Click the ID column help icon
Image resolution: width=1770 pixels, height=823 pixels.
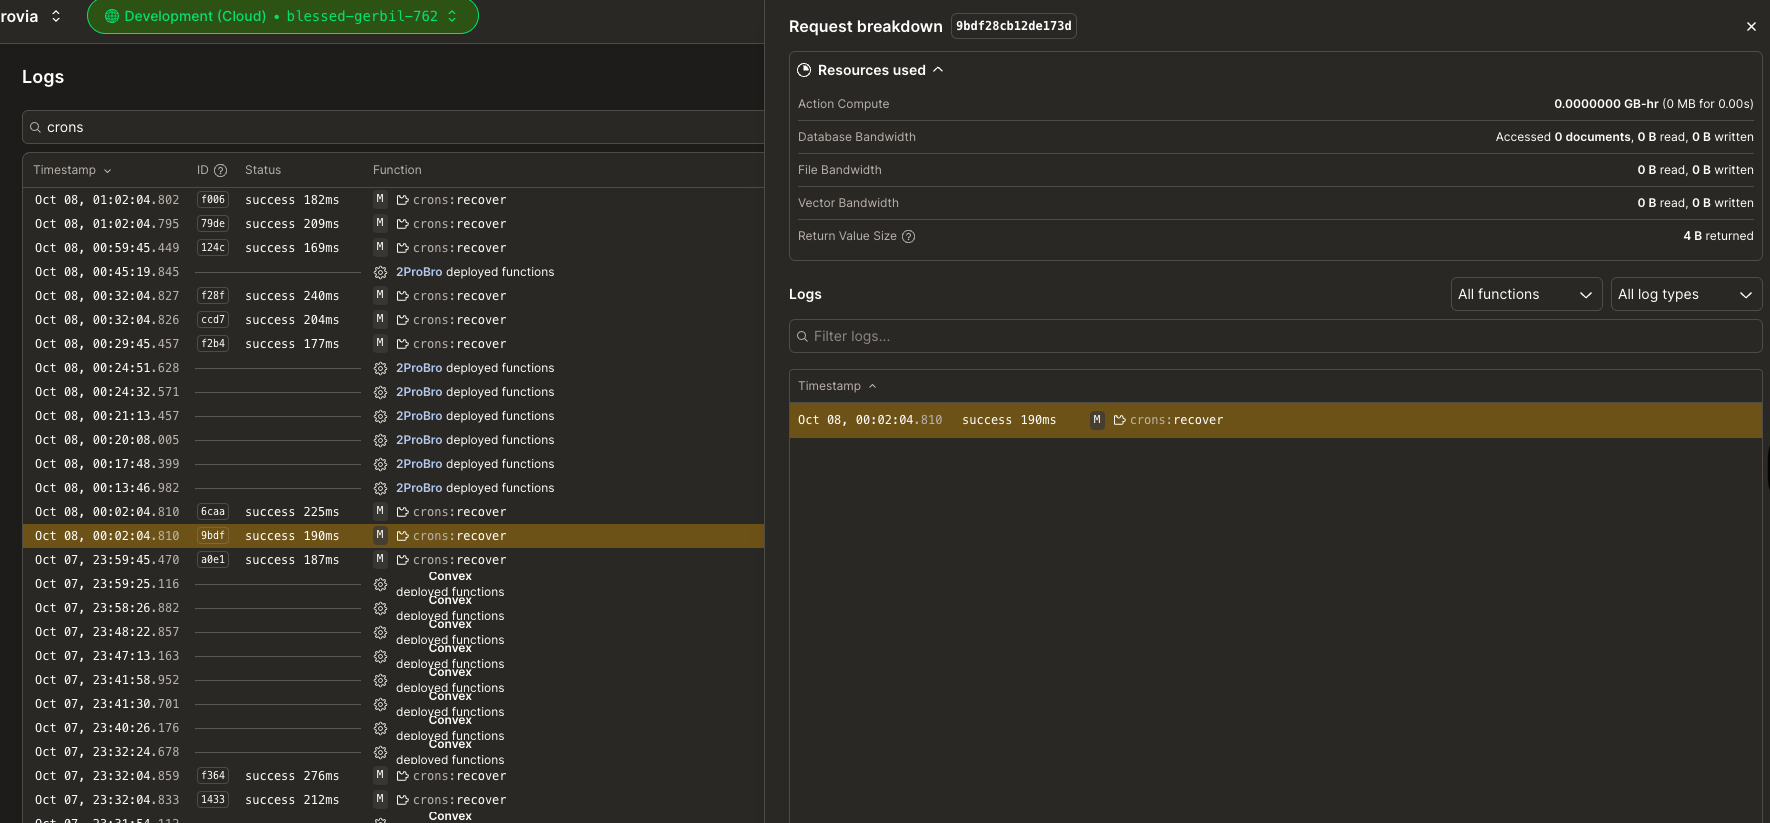pyautogui.click(x=221, y=170)
